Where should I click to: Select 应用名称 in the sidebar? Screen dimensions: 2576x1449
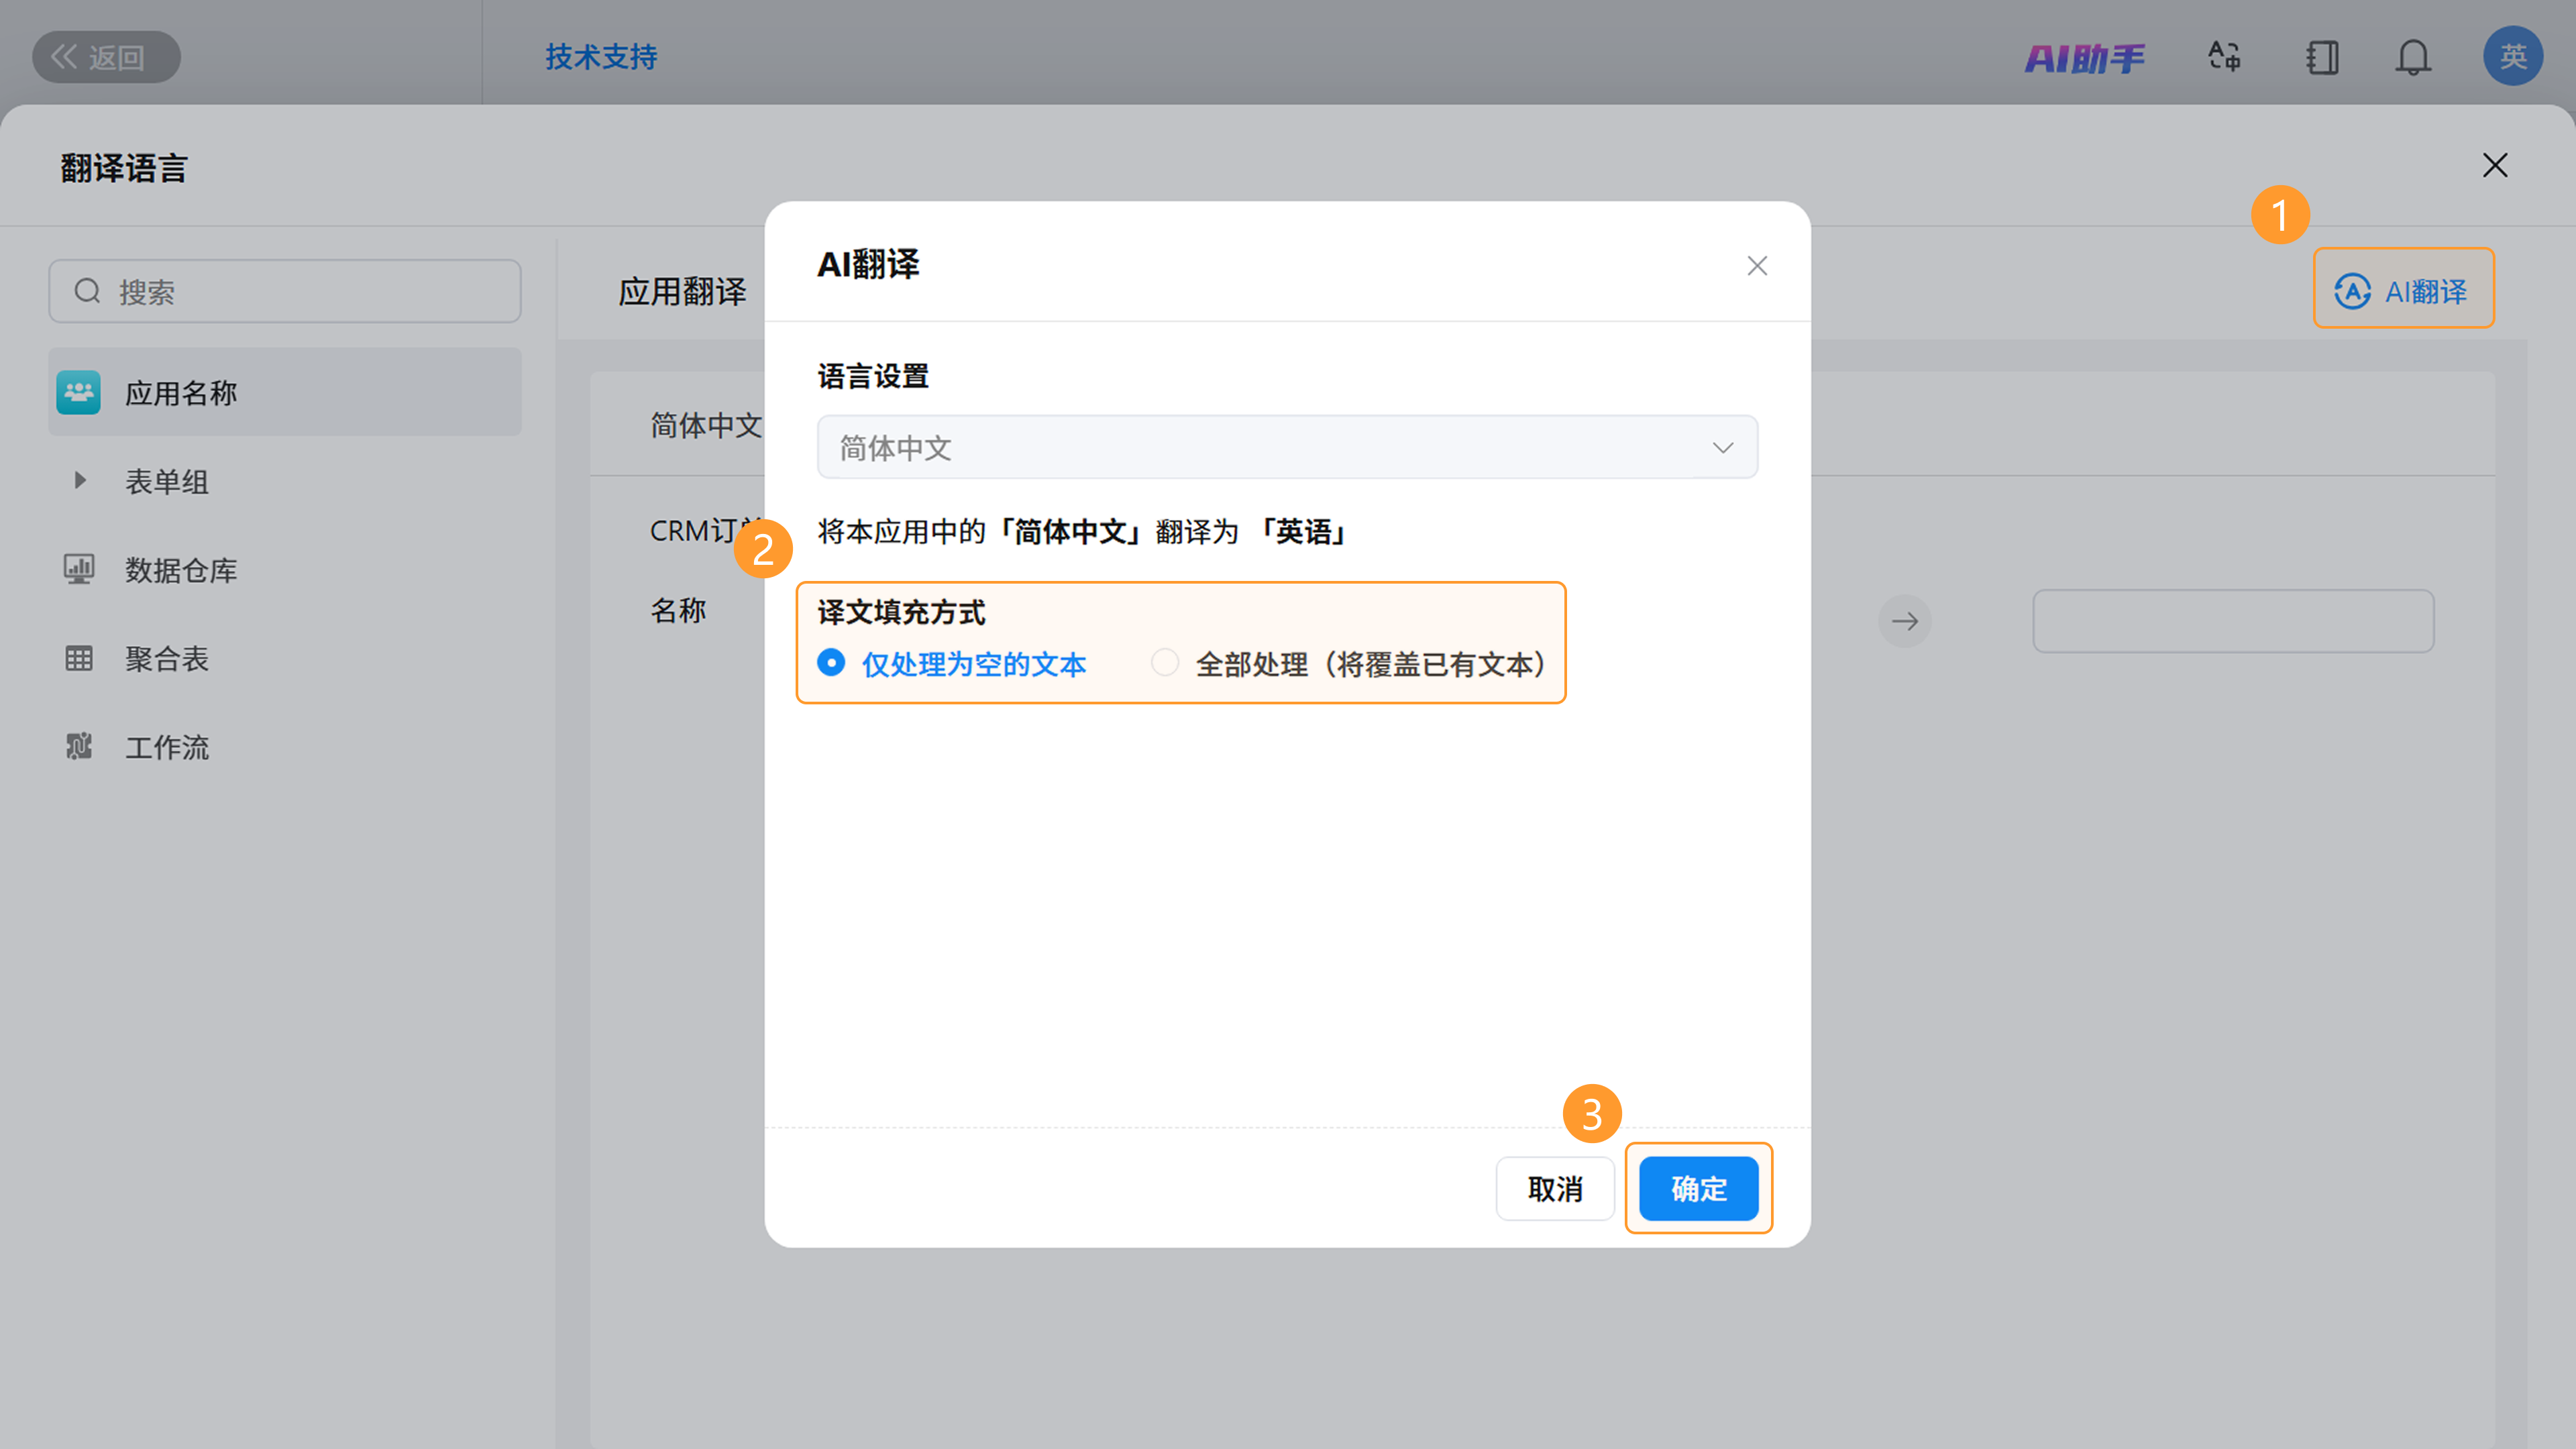click(285, 392)
